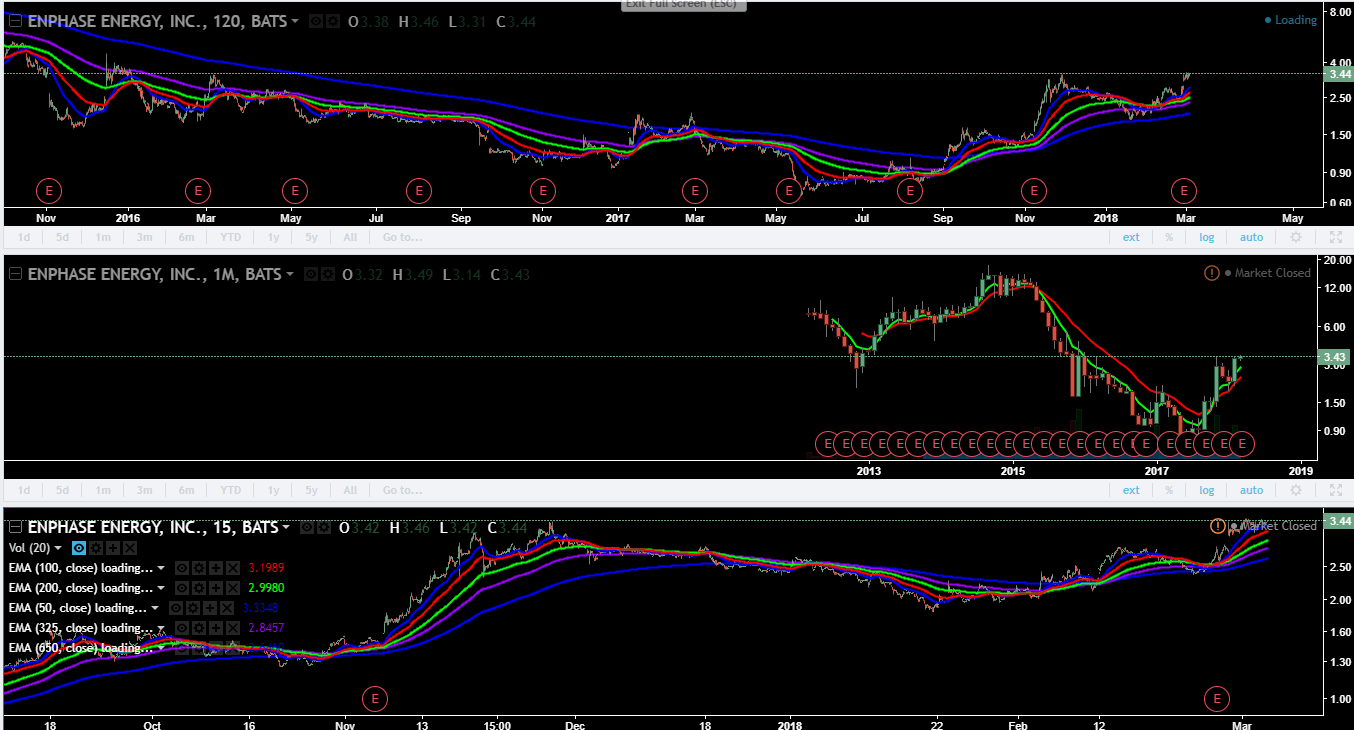Click Go to... under the 1M chart
The image size is (1354, 730).
[x=402, y=490]
